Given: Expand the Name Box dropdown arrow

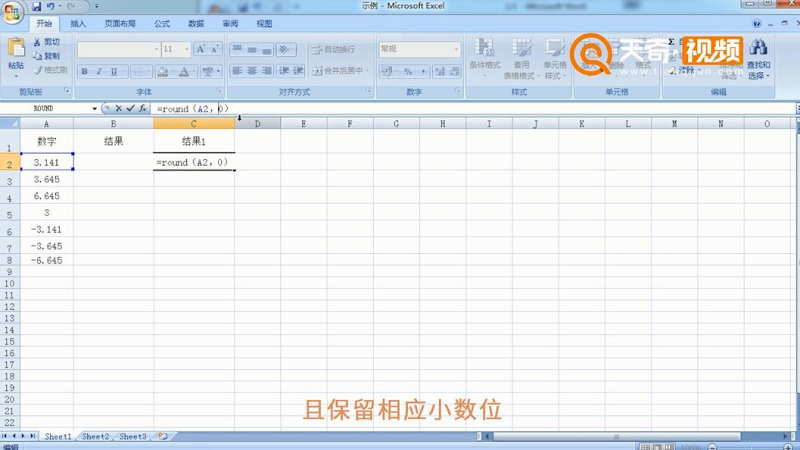Looking at the screenshot, I should tap(94, 109).
